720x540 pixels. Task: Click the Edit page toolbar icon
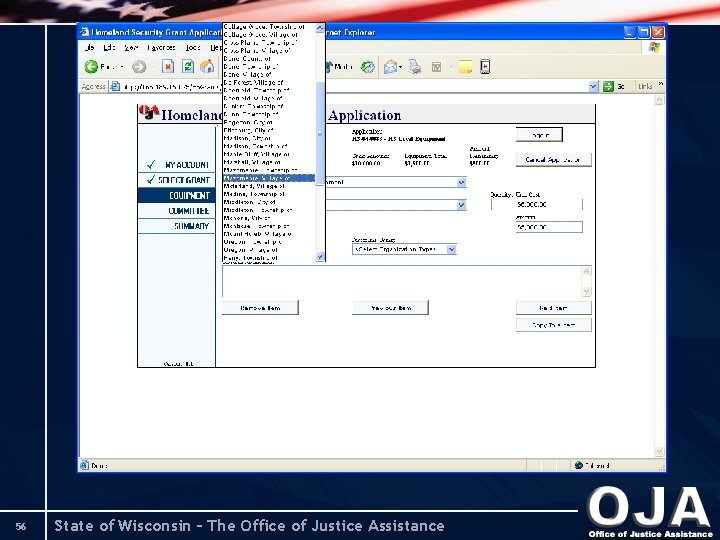coord(436,68)
